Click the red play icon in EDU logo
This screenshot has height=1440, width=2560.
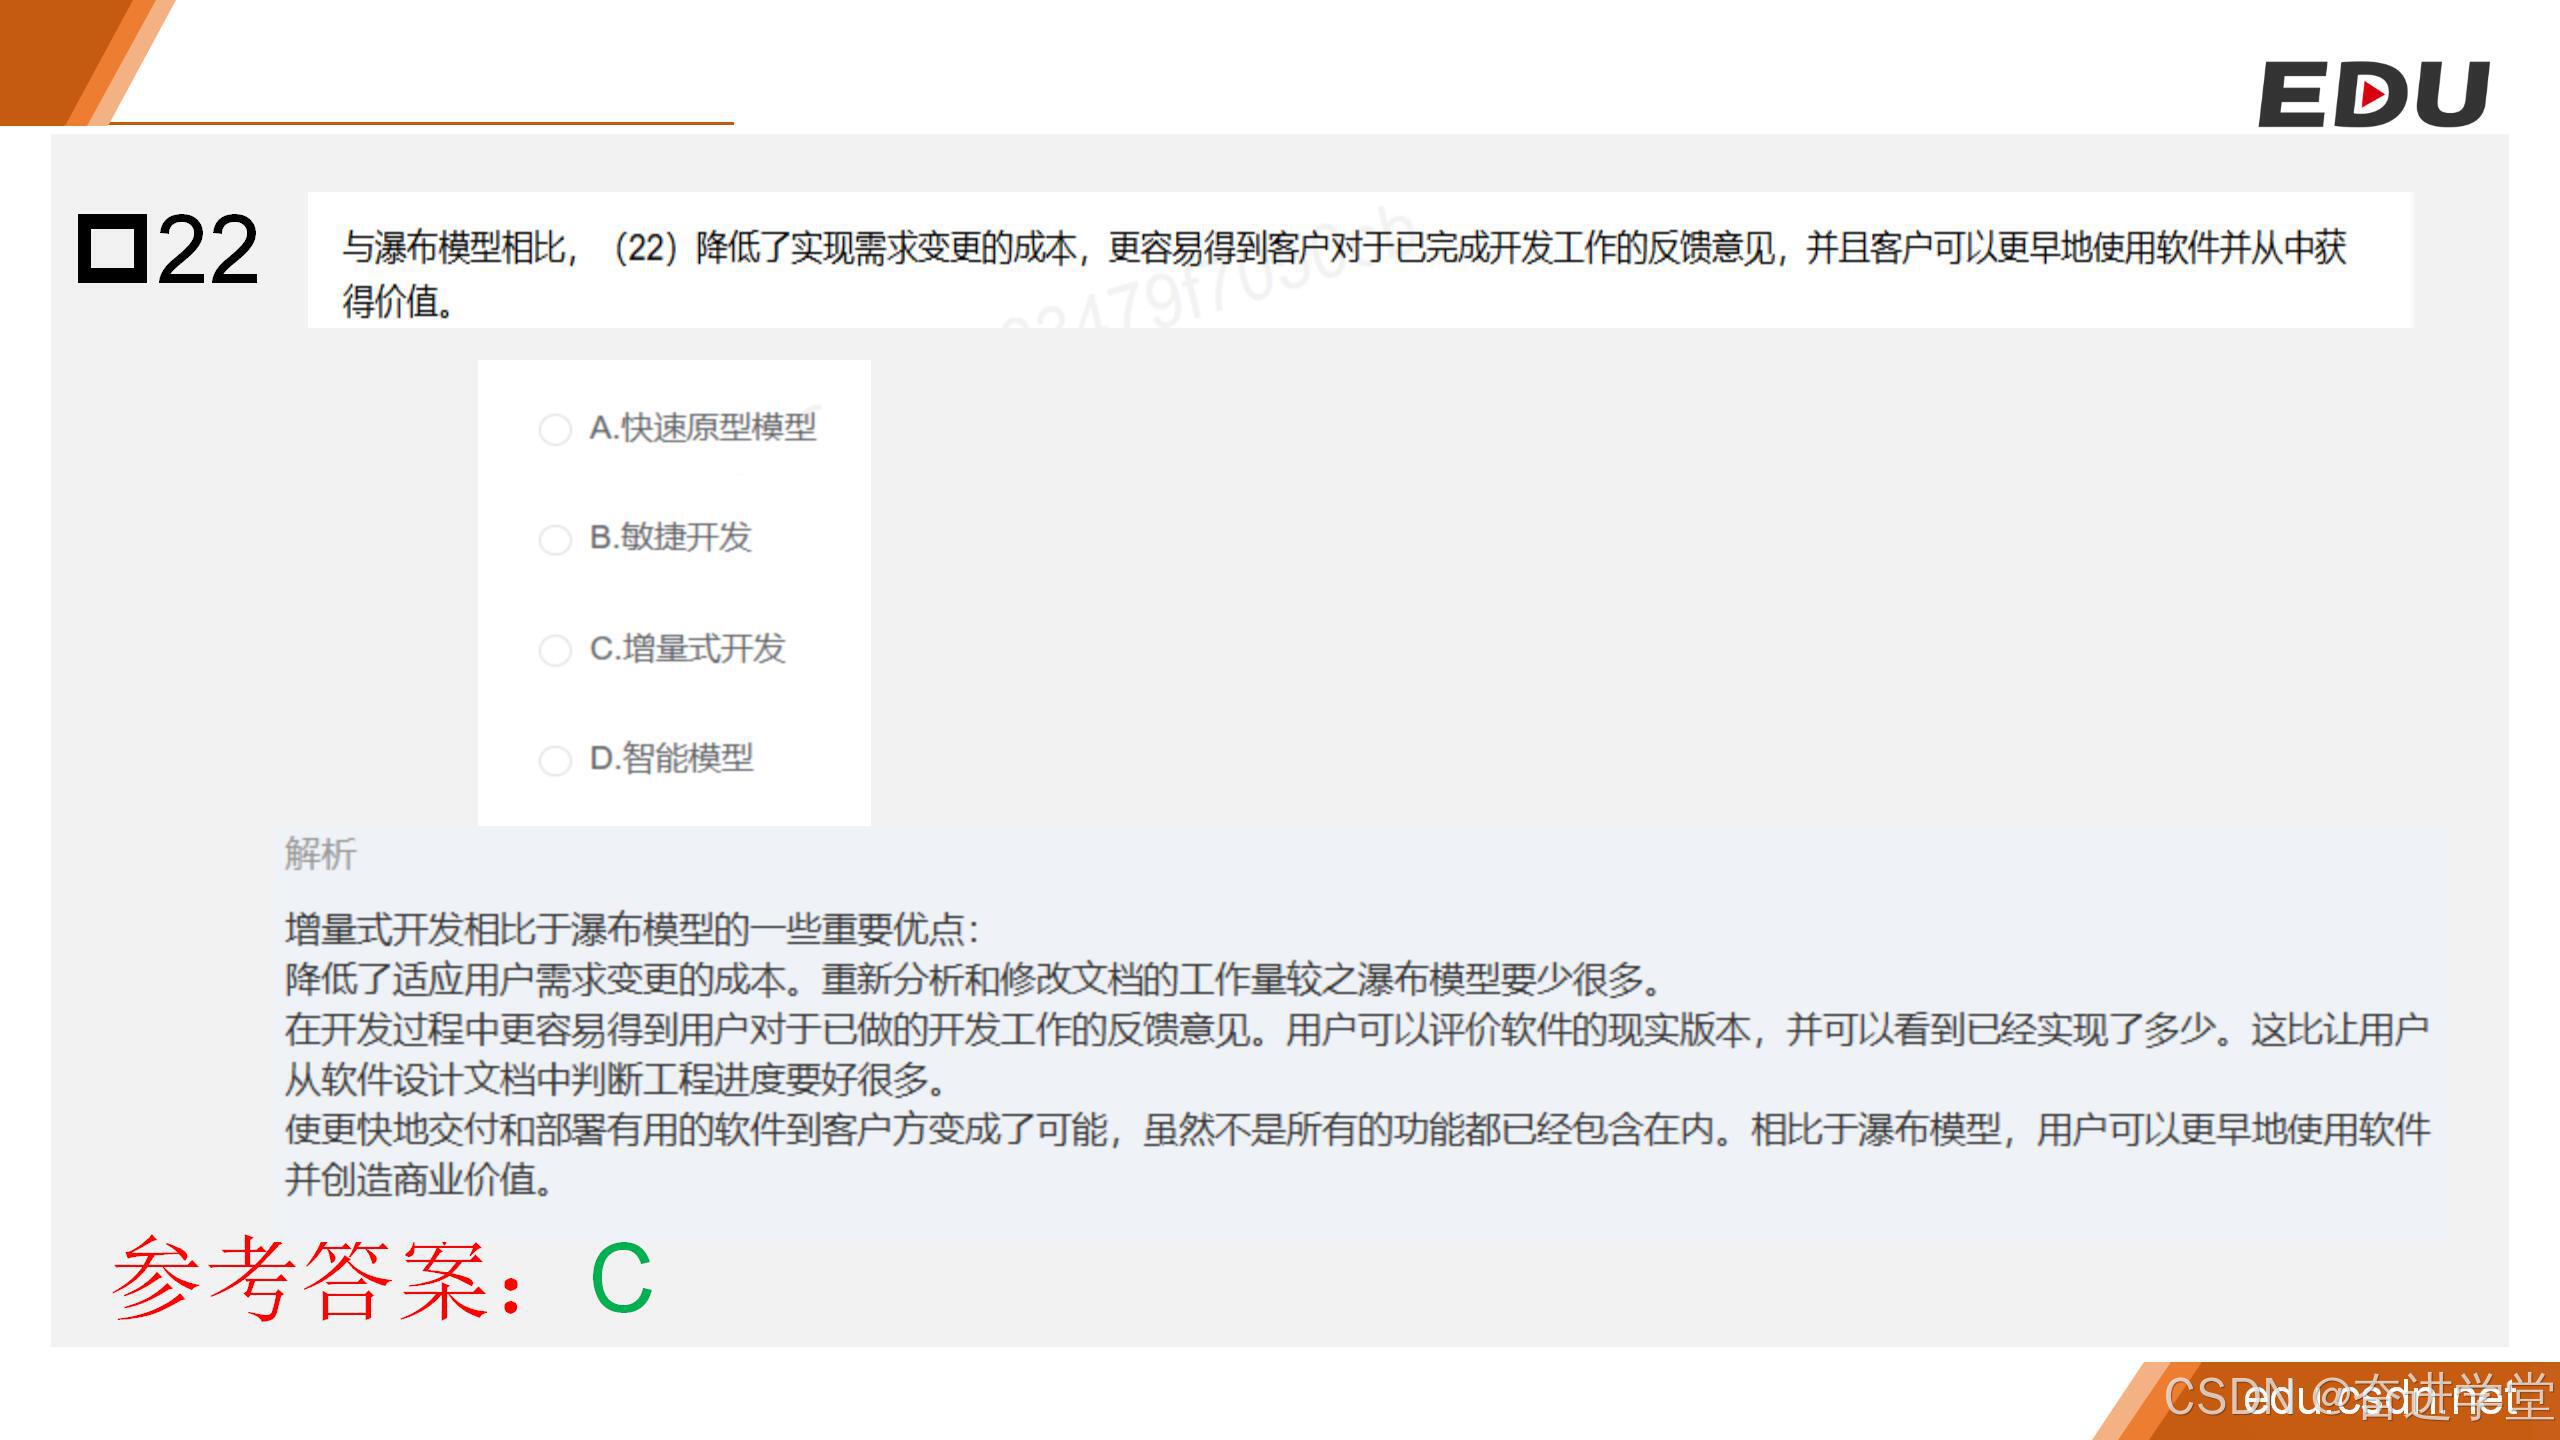[2373, 96]
